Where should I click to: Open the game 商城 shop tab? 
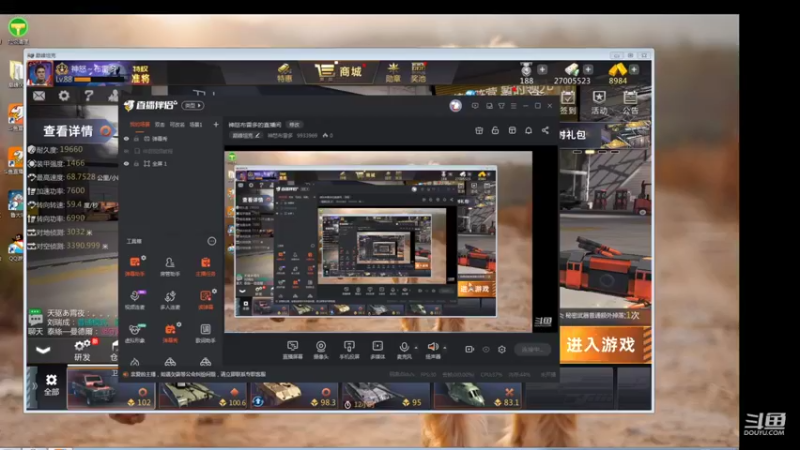click(x=338, y=72)
